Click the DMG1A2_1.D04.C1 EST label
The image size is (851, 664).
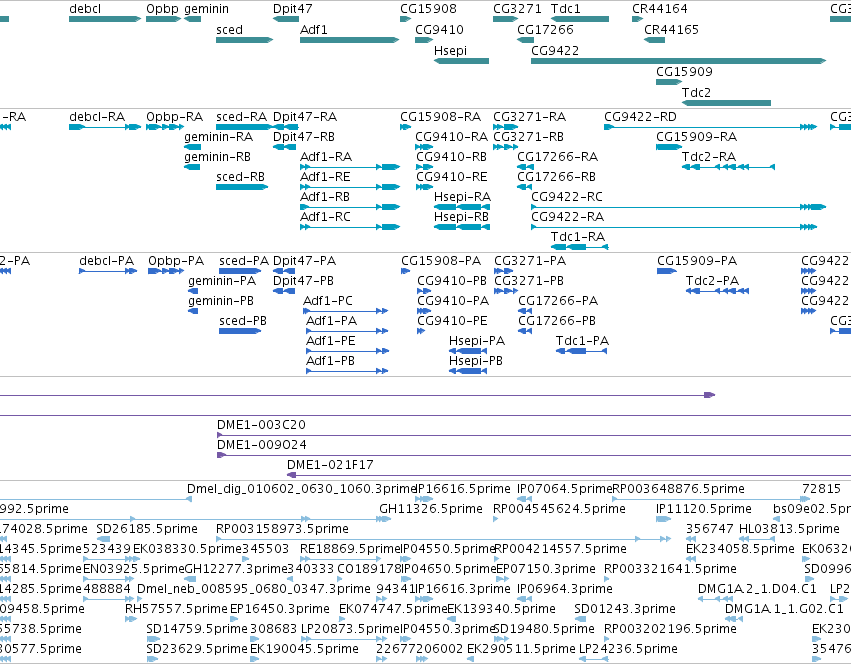[757, 589]
